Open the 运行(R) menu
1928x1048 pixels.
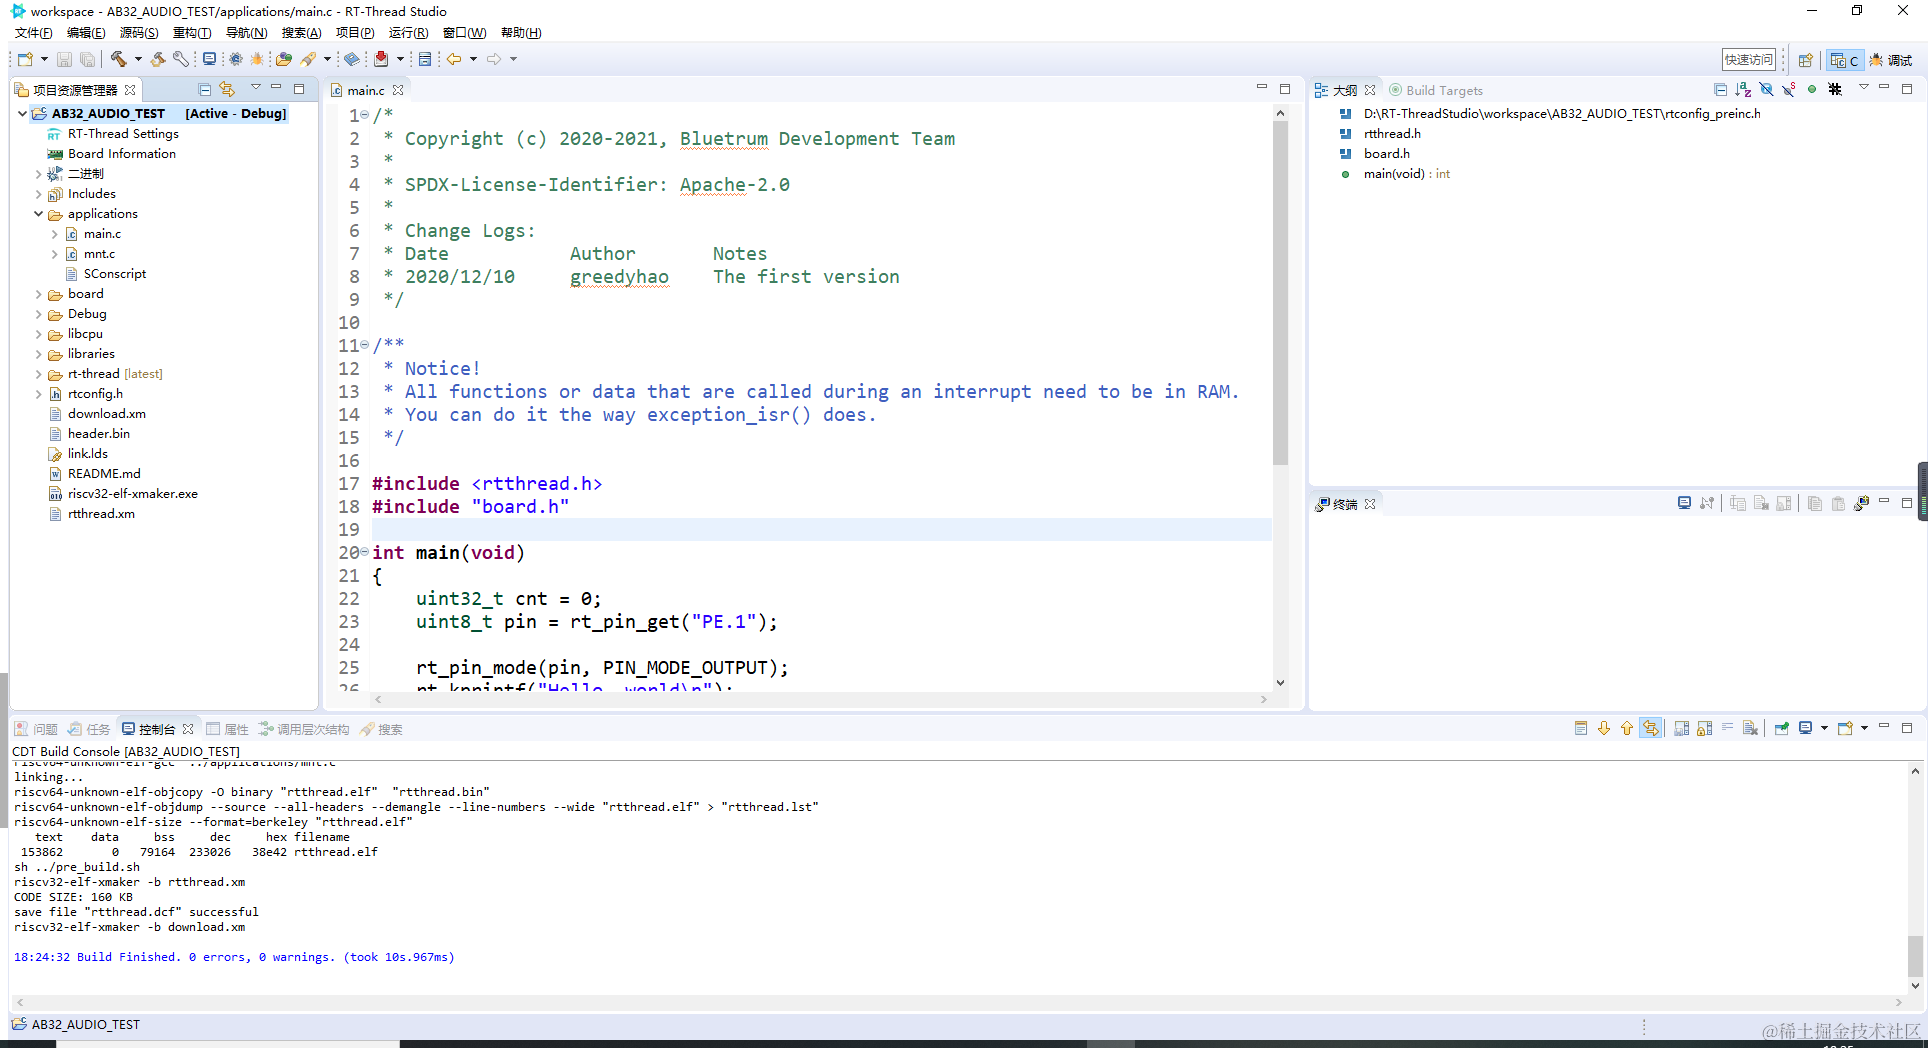(408, 33)
